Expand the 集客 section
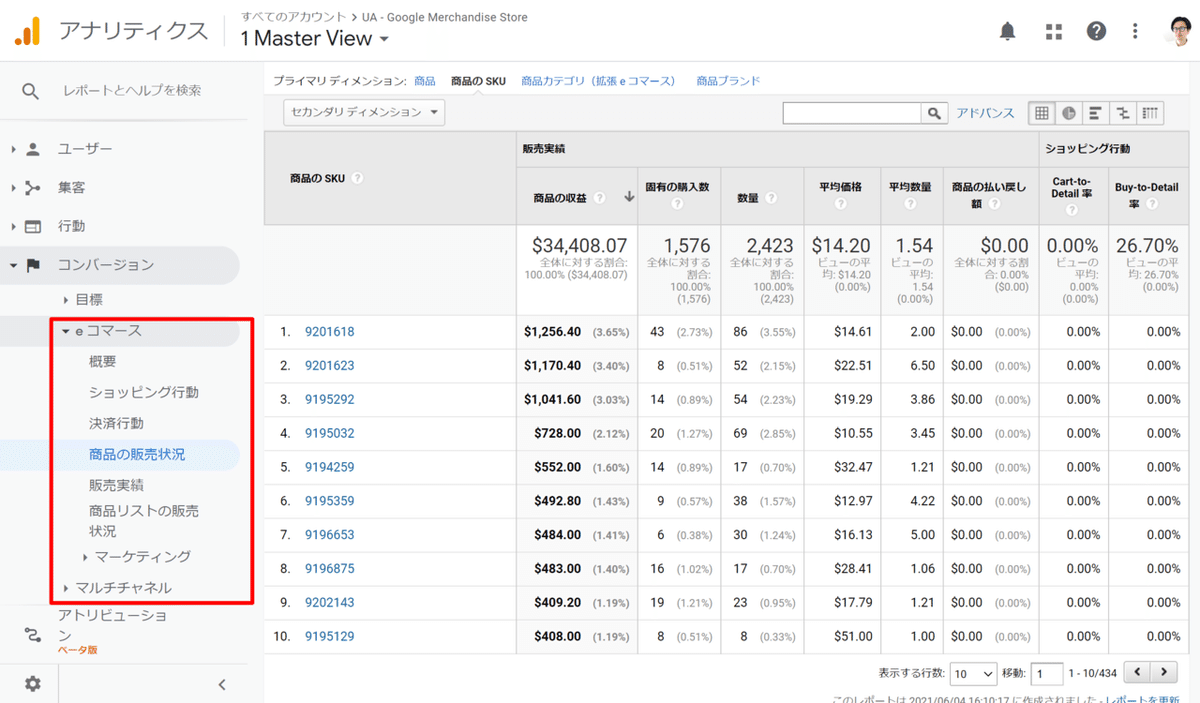The height and width of the screenshot is (703, 1200). (x=13, y=187)
